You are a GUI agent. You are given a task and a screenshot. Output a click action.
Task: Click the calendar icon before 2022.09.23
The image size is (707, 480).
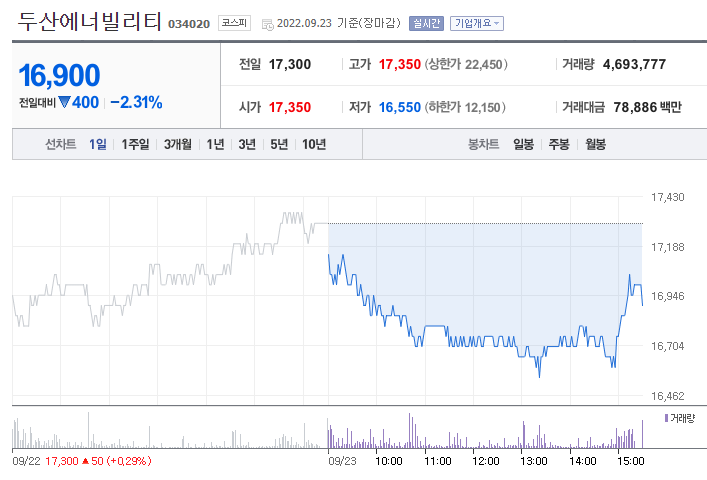point(267,24)
